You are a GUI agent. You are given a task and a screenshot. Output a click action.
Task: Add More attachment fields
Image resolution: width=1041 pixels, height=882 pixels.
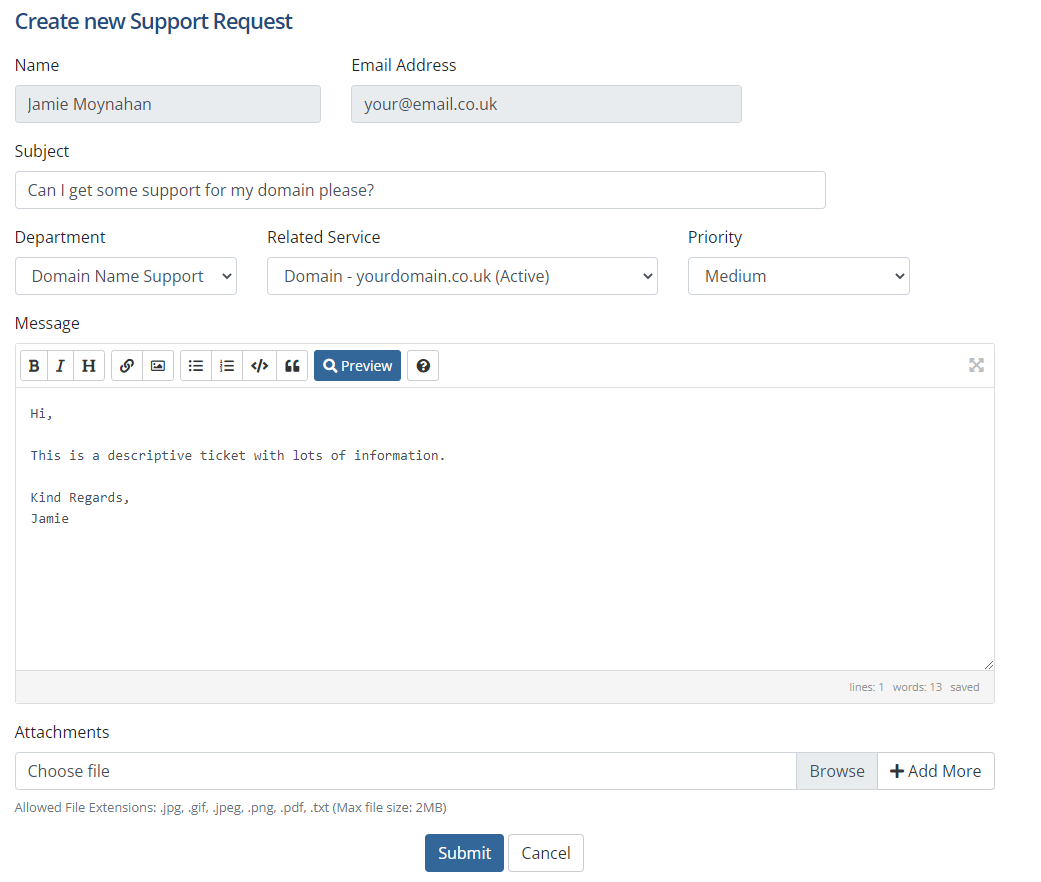[935, 771]
